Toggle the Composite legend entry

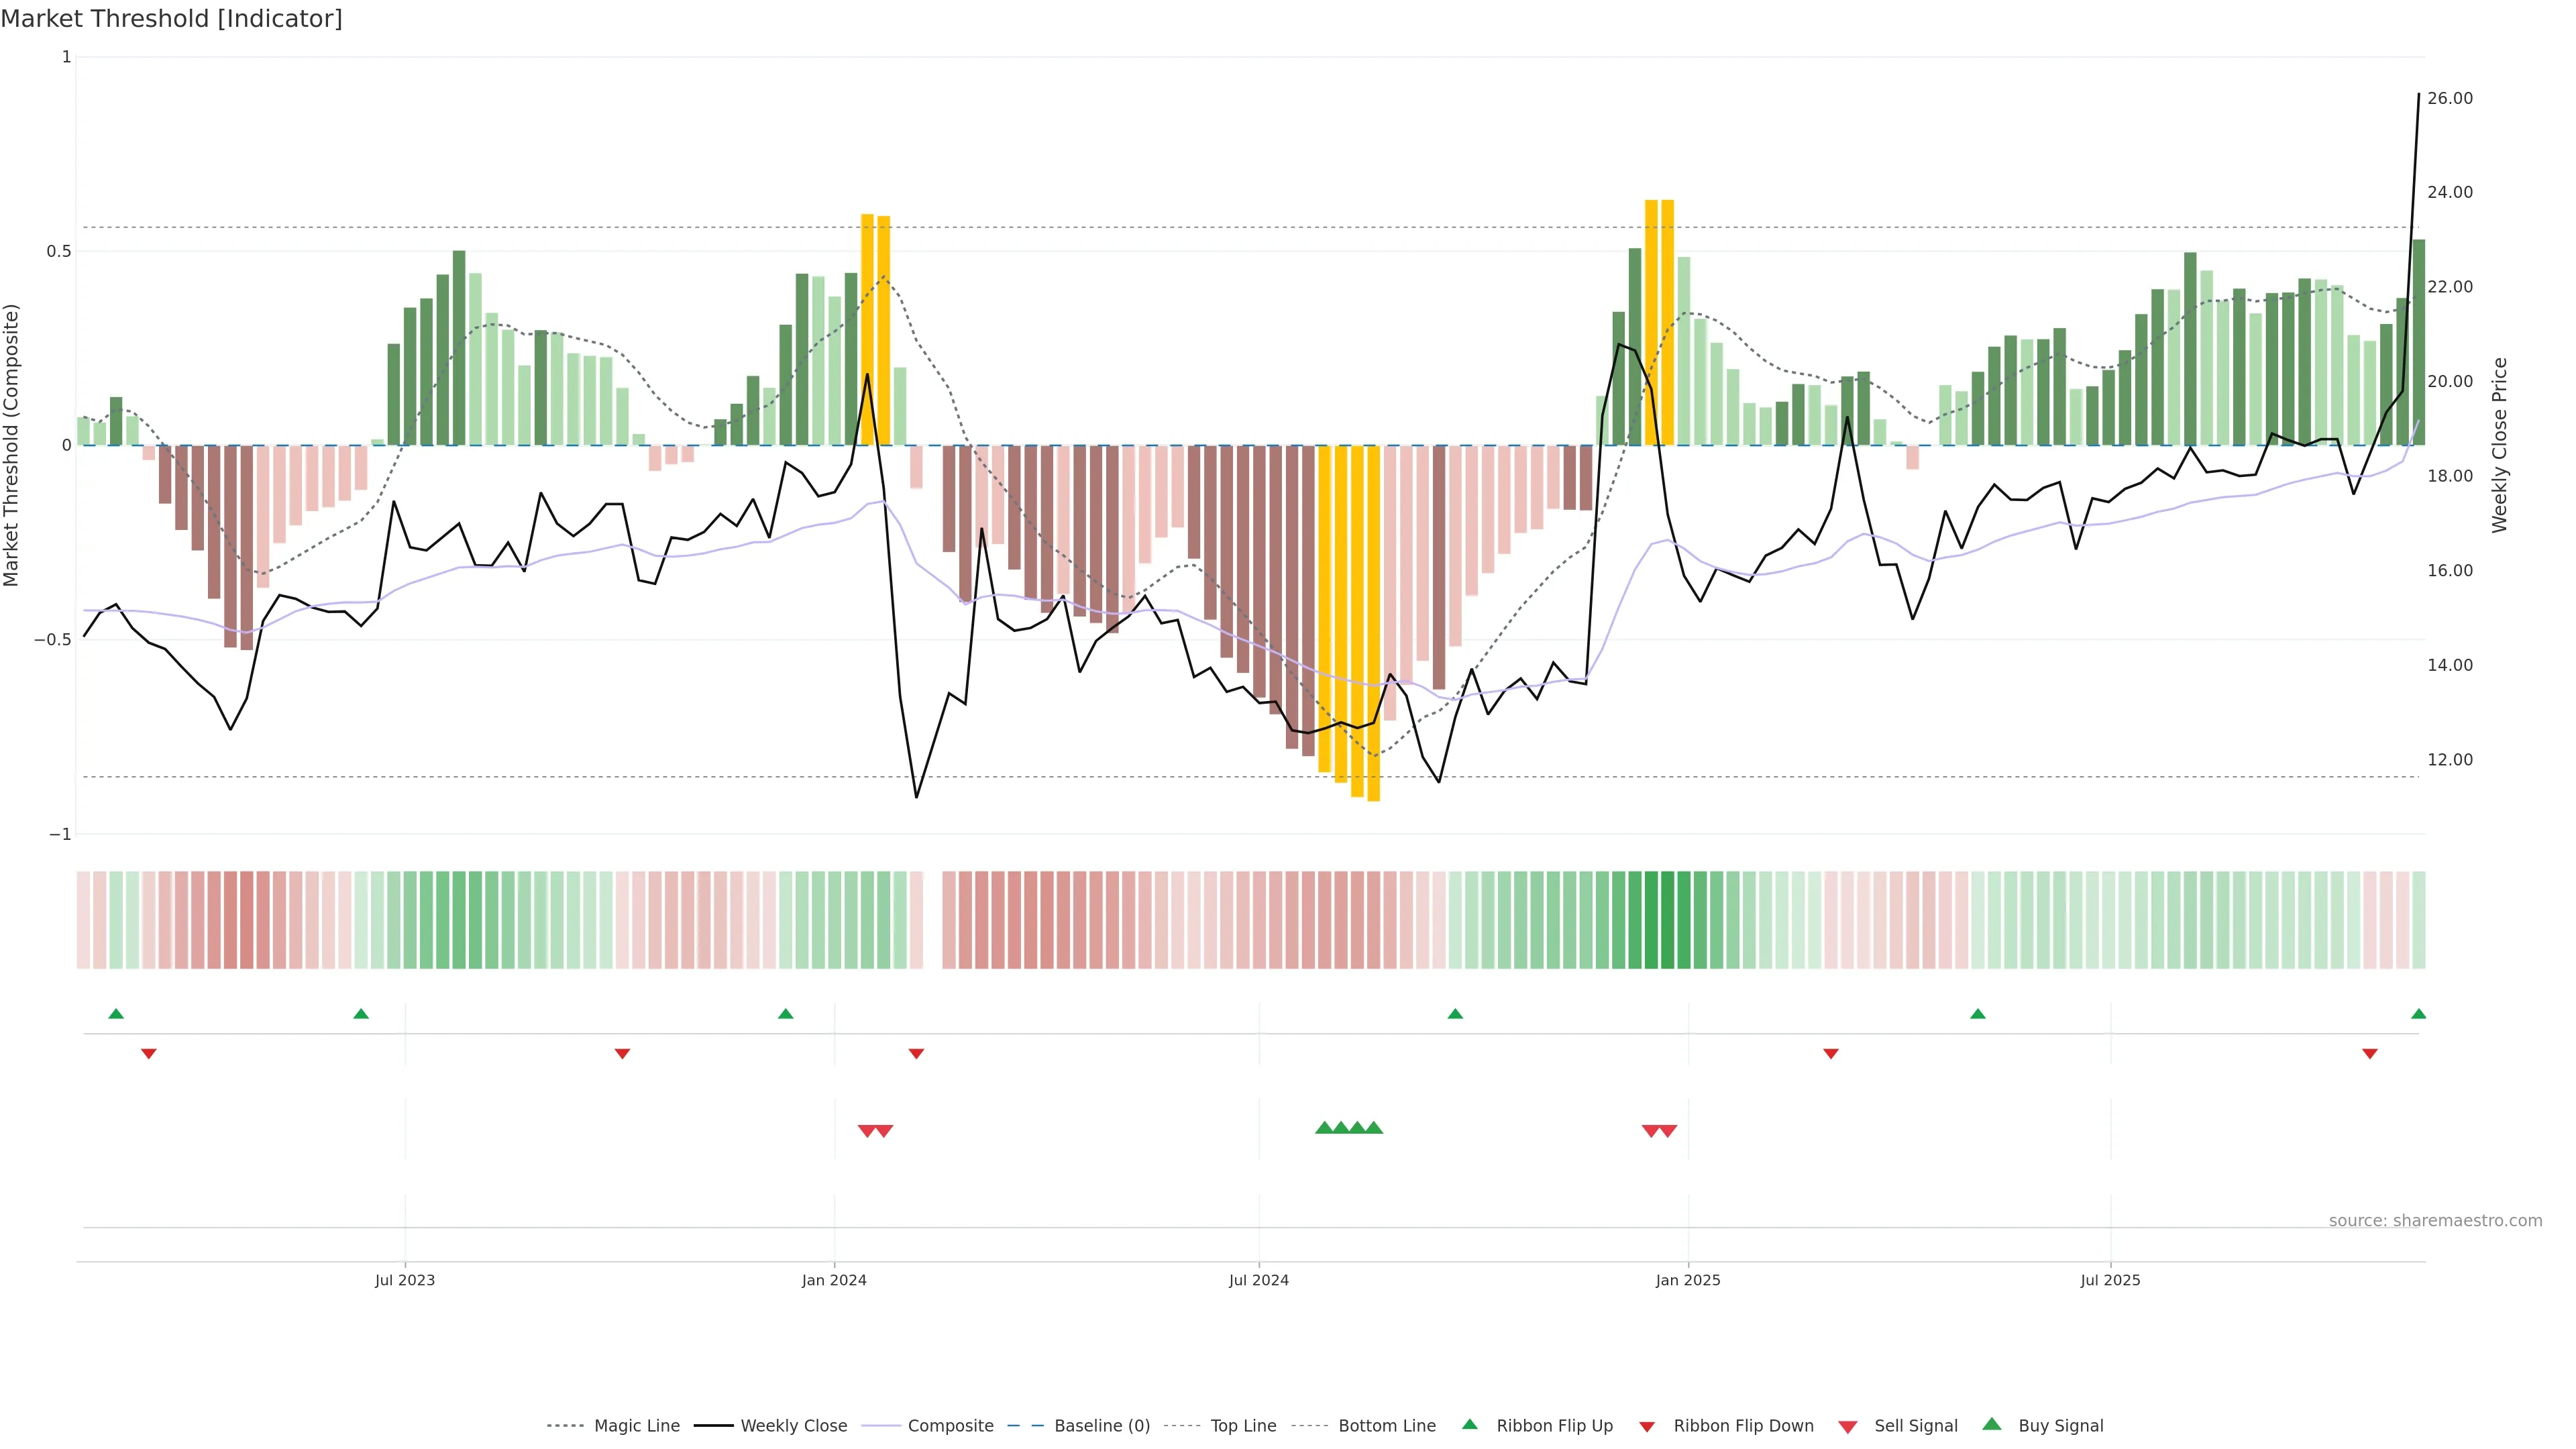[950, 1426]
